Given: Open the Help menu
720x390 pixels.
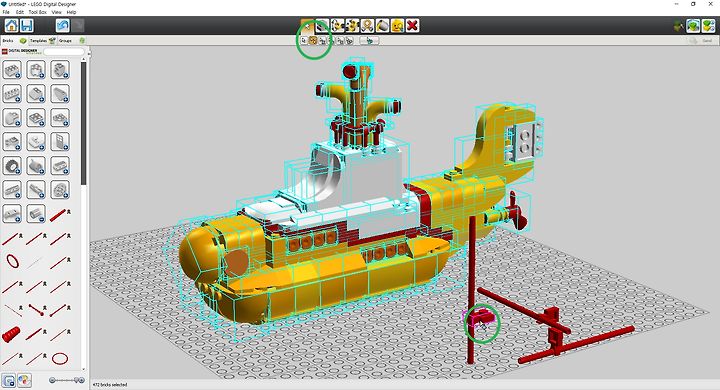Looking at the screenshot, I should tap(71, 12).
